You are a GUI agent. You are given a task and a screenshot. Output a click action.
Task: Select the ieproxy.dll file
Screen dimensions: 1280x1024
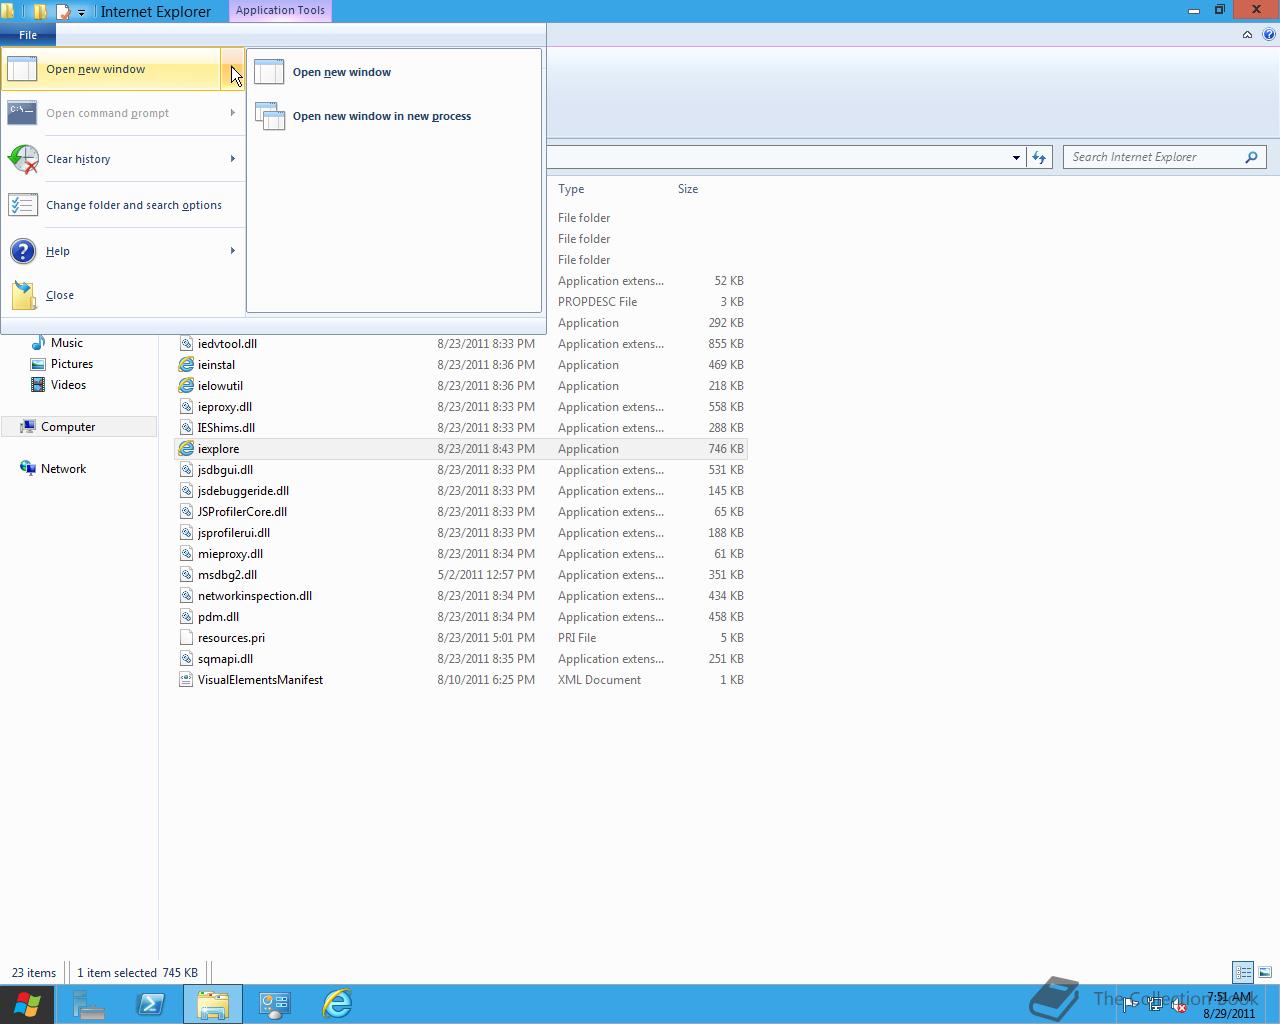tap(461, 407)
